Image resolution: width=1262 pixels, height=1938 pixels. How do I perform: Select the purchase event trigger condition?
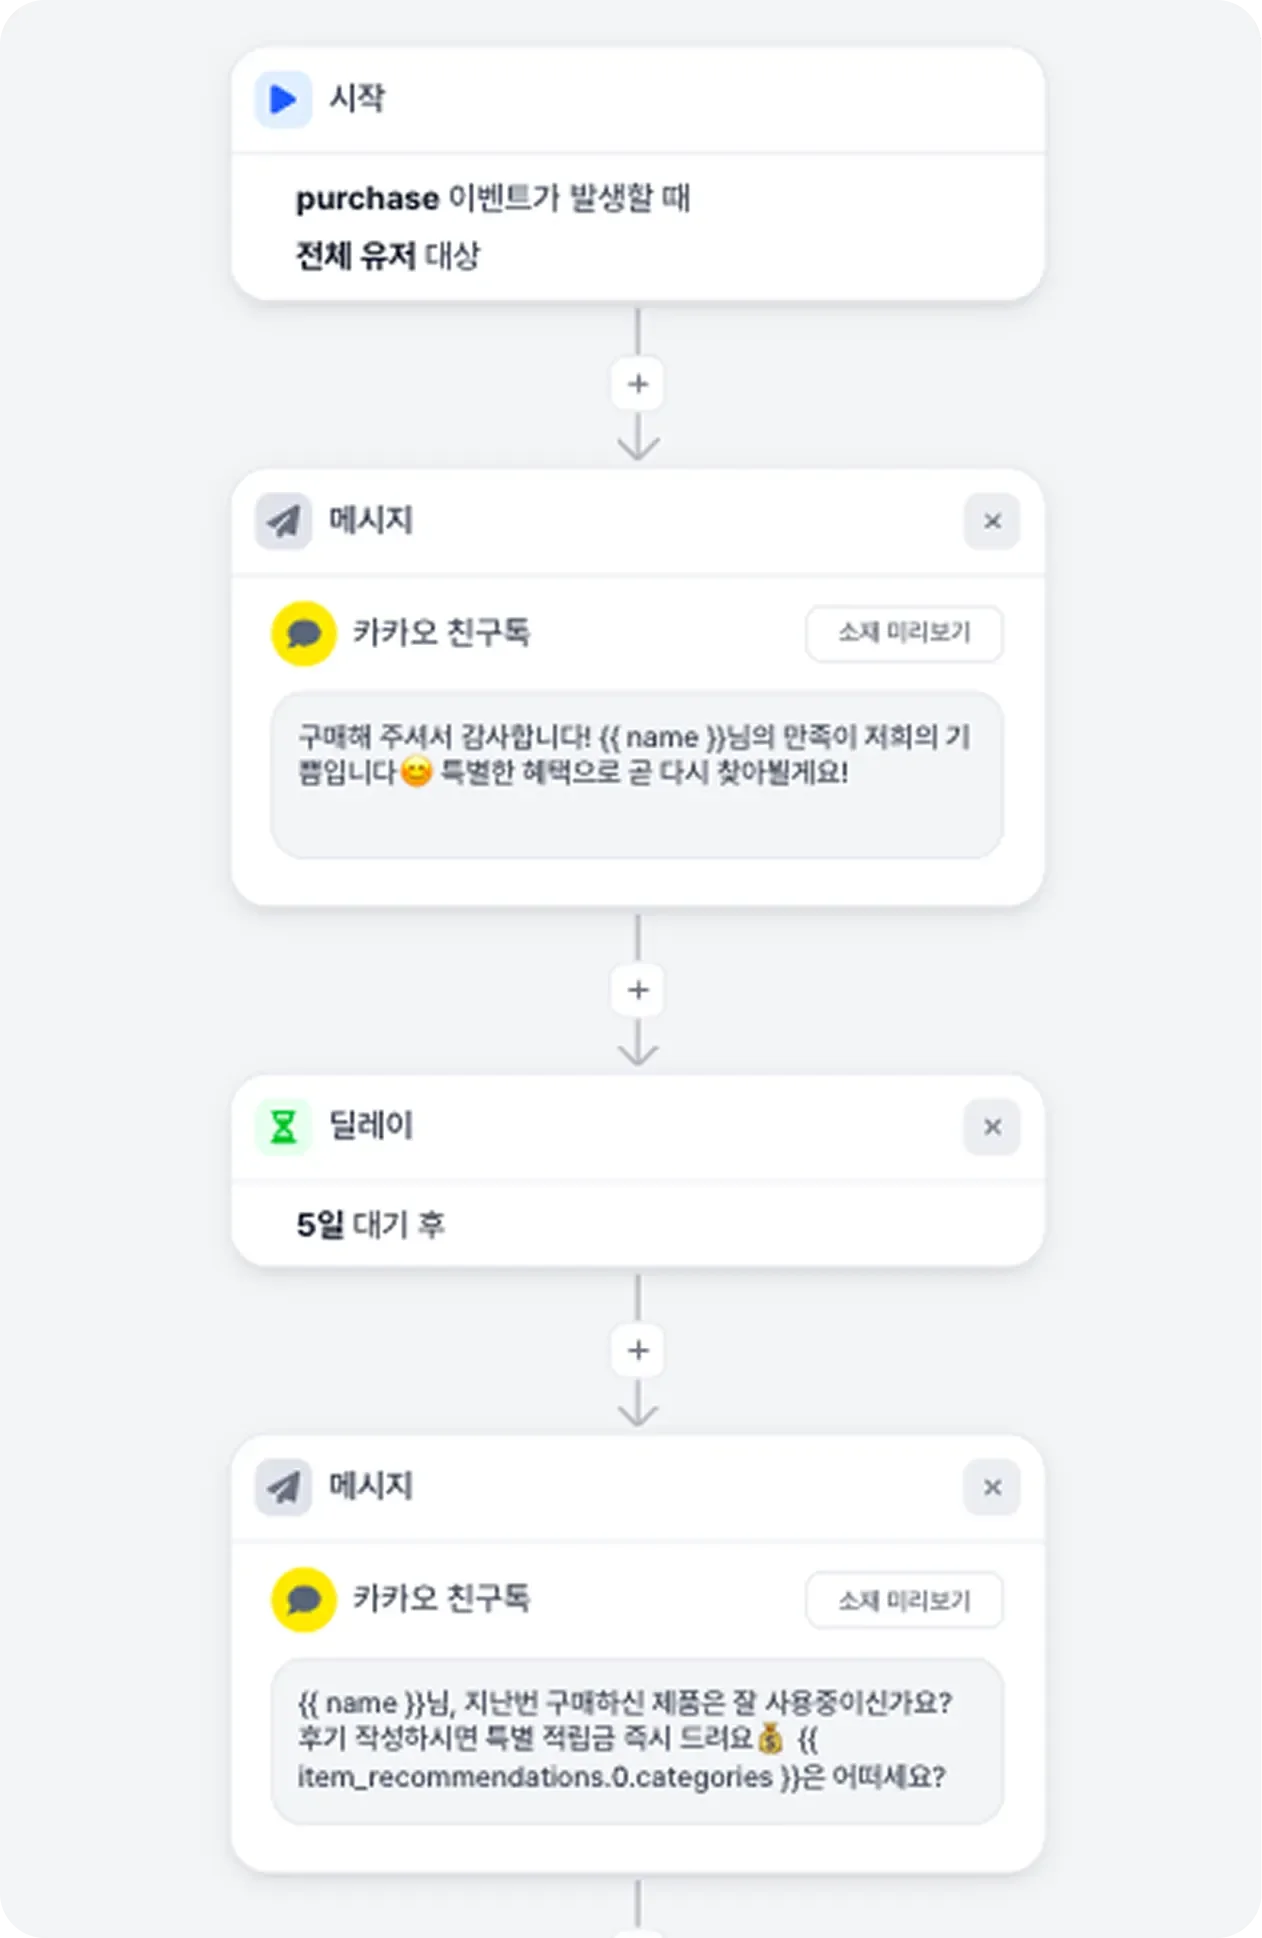click(x=492, y=198)
